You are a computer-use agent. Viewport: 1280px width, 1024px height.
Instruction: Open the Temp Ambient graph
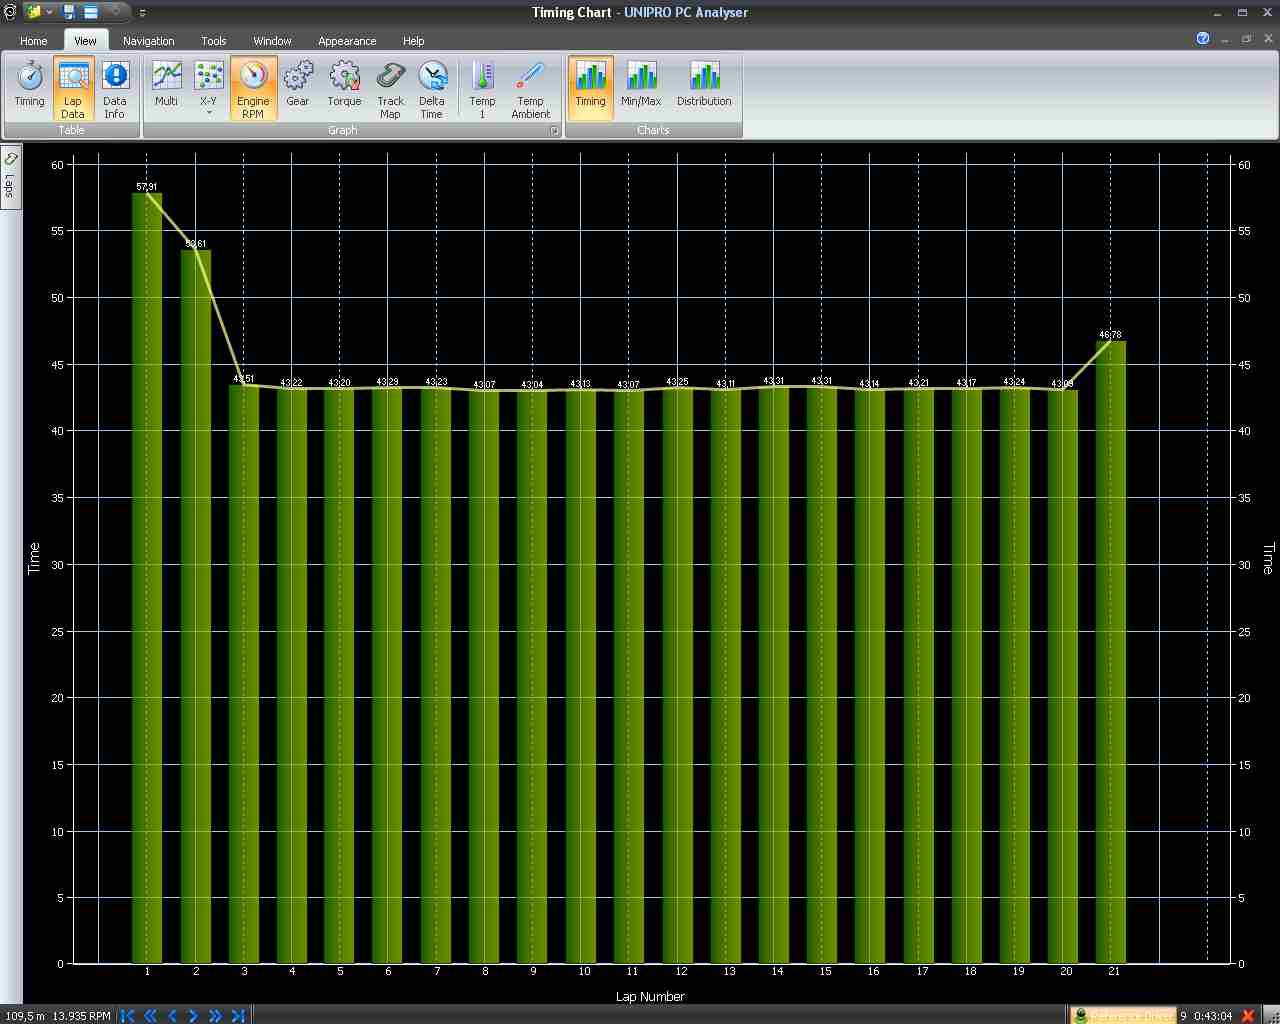(531, 89)
